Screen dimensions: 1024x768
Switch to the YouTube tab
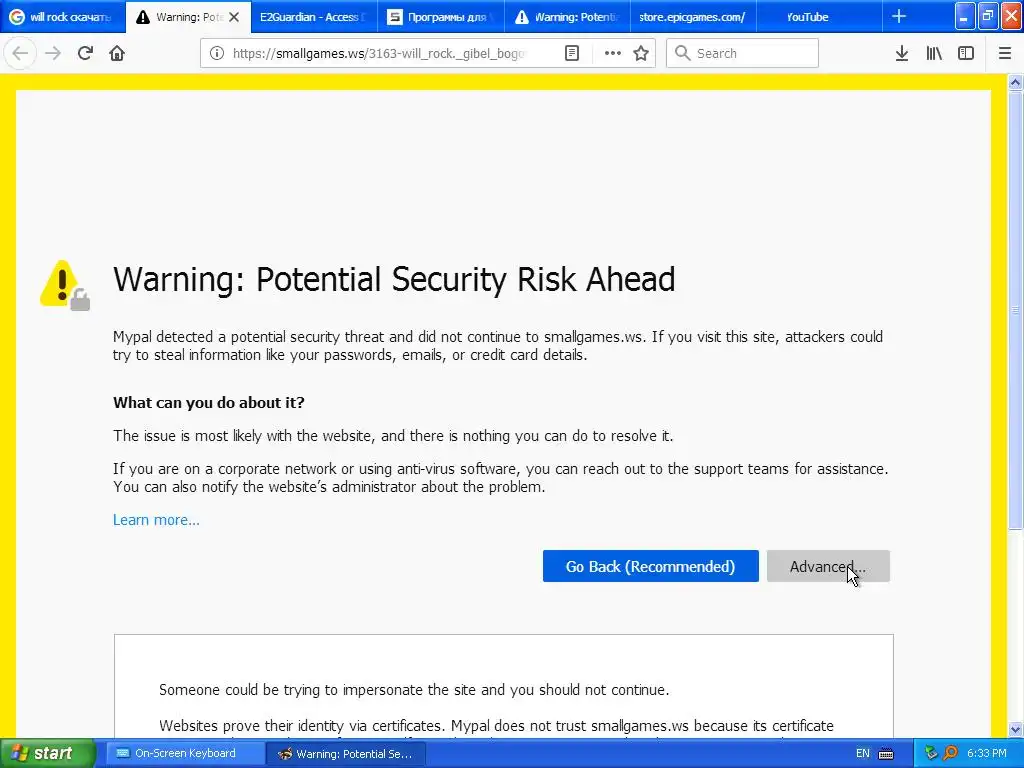pyautogui.click(x=819, y=17)
